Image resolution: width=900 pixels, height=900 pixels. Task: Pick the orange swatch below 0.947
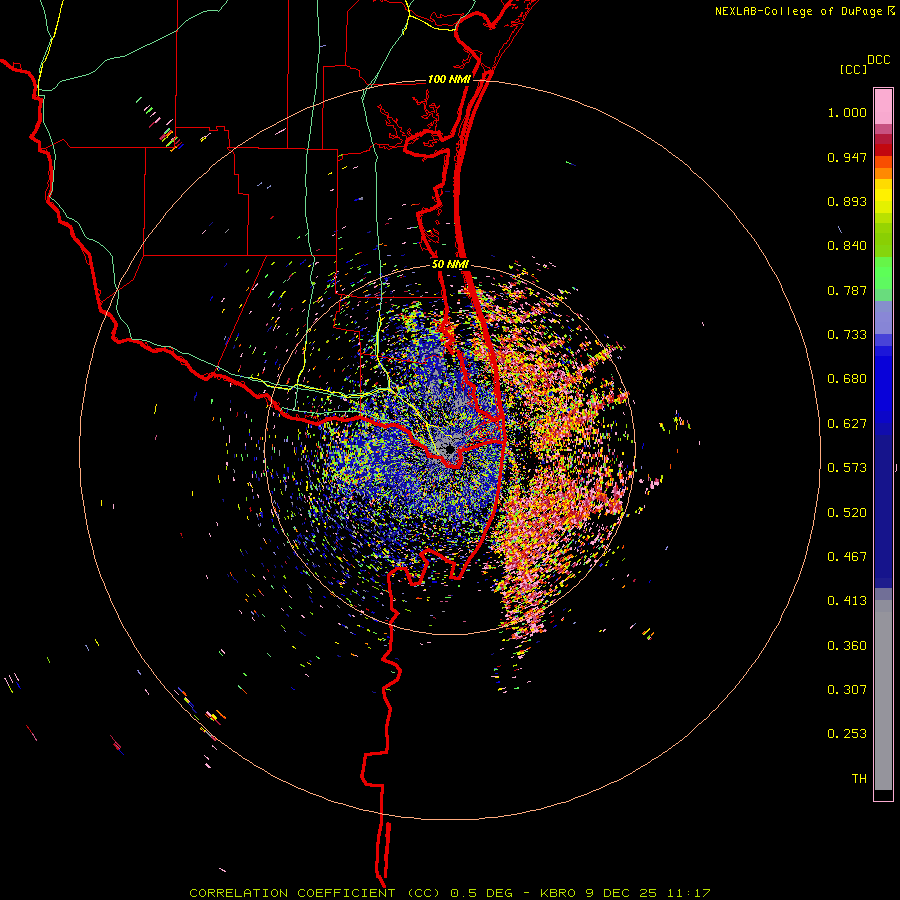pos(883,172)
